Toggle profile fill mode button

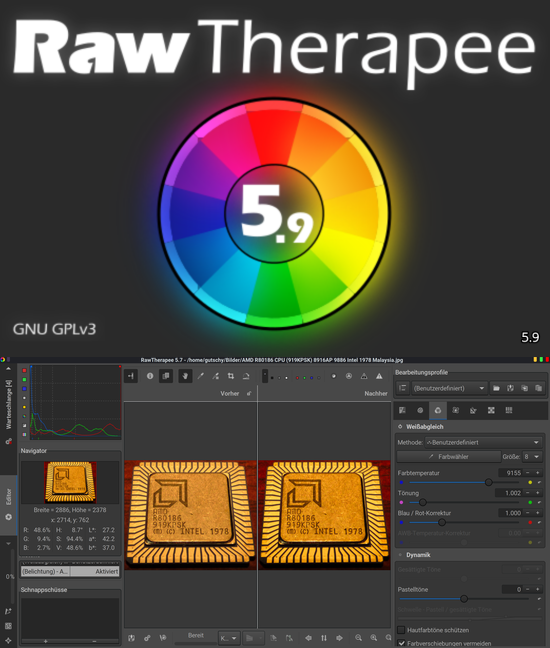[x=402, y=388]
